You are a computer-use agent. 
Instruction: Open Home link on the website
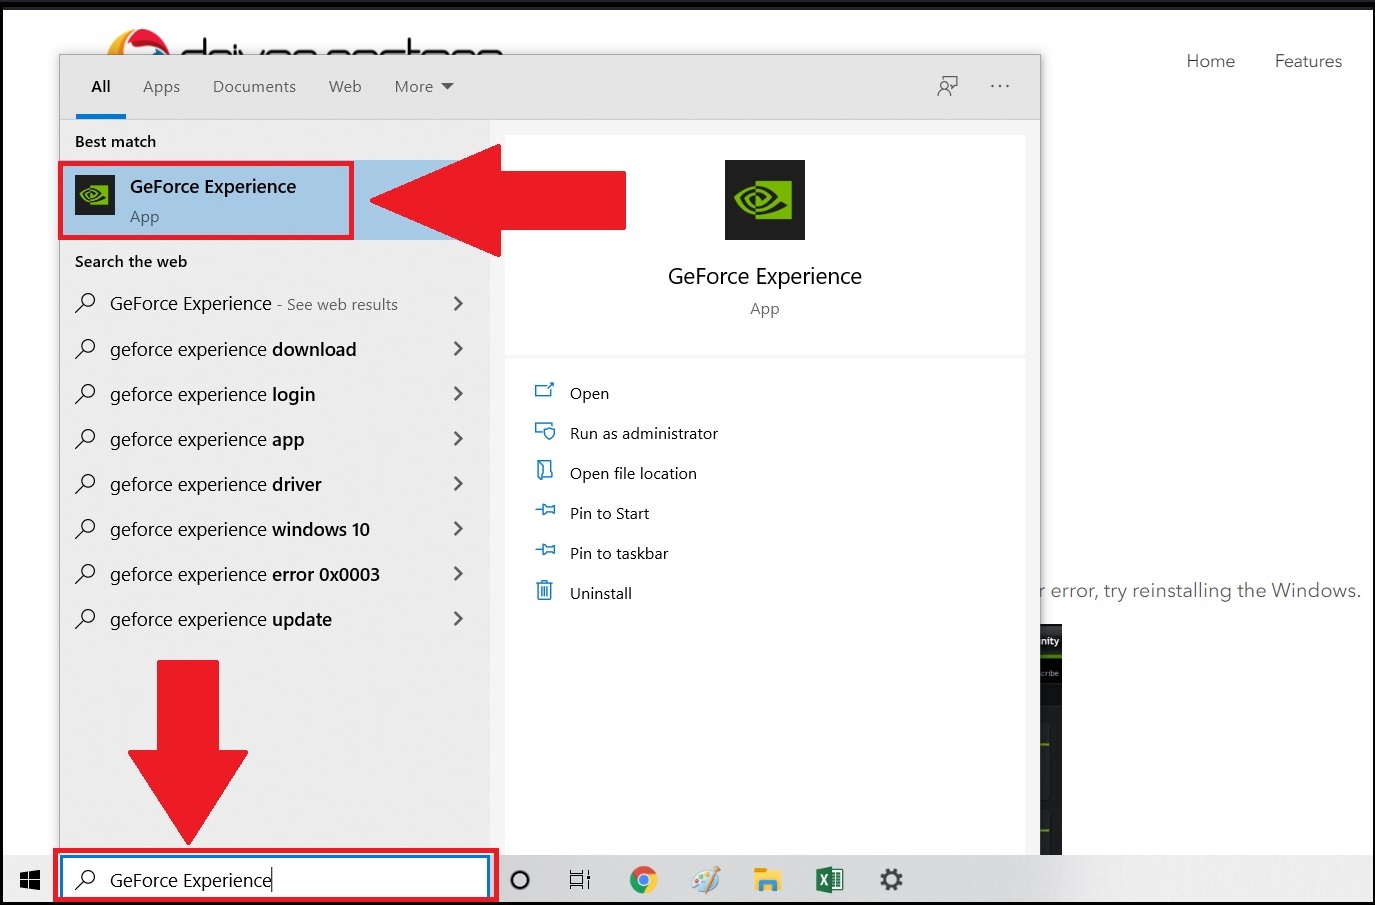(x=1211, y=61)
